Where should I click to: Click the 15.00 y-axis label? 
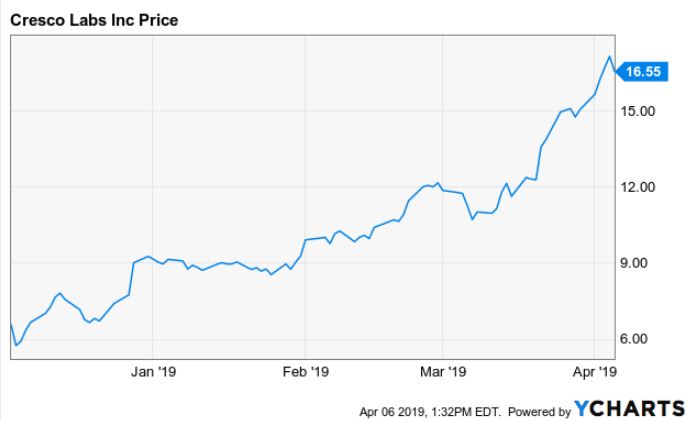click(638, 111)
